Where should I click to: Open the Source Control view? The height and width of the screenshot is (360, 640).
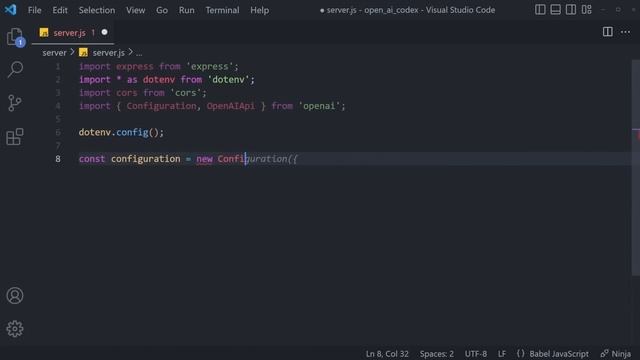[x=15, y=103]
